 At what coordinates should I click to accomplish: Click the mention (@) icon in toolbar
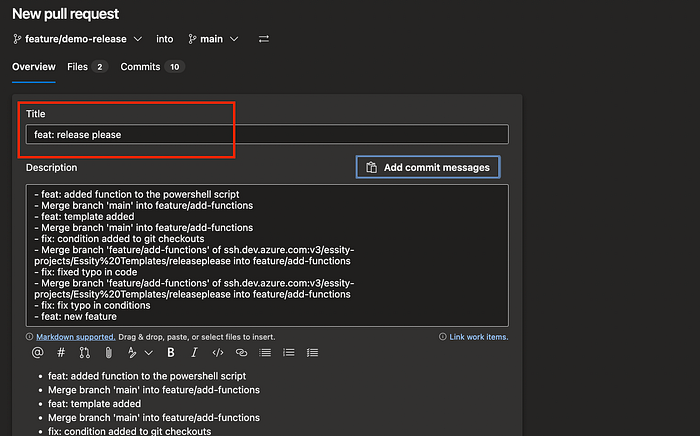[38, 353]
